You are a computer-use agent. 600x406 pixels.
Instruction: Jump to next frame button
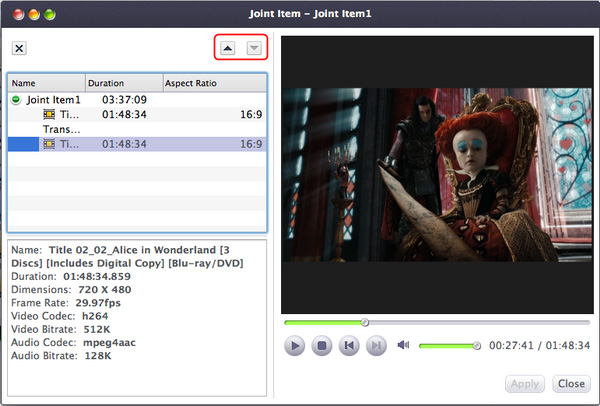[376, 346]
